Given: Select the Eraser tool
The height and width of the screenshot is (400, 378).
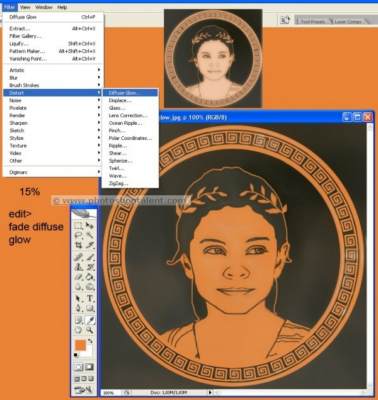Looking at the screenshot, I should [79, 277].
